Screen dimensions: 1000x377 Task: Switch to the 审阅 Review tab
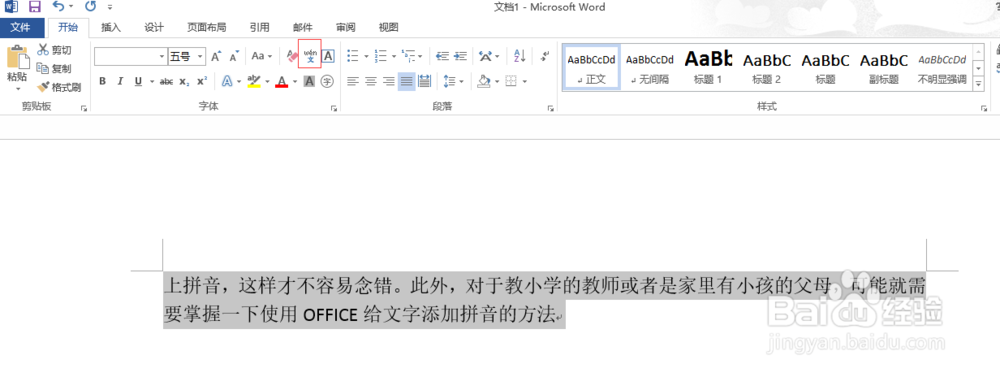tap(346, 27)
